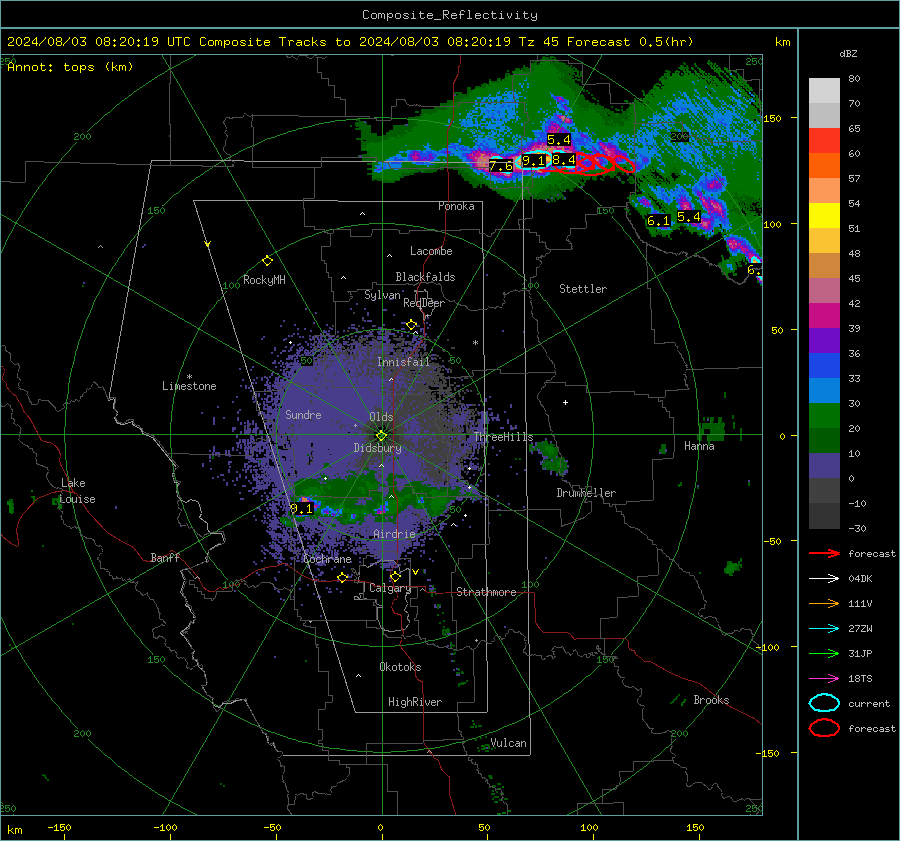Click the white cross marker north of Drumheller
The height and width of the screenshot is (841, 900).
[x=565, y=402]
